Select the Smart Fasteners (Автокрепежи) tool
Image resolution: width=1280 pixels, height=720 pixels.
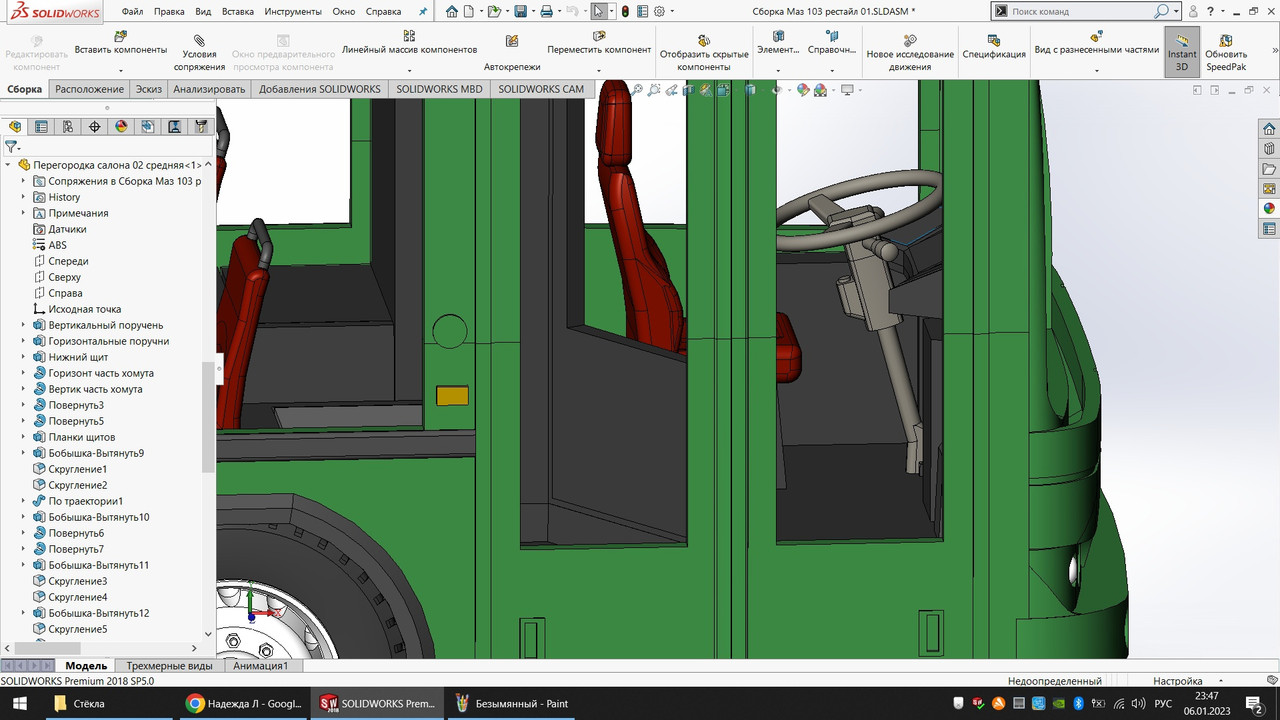point(512,48)
